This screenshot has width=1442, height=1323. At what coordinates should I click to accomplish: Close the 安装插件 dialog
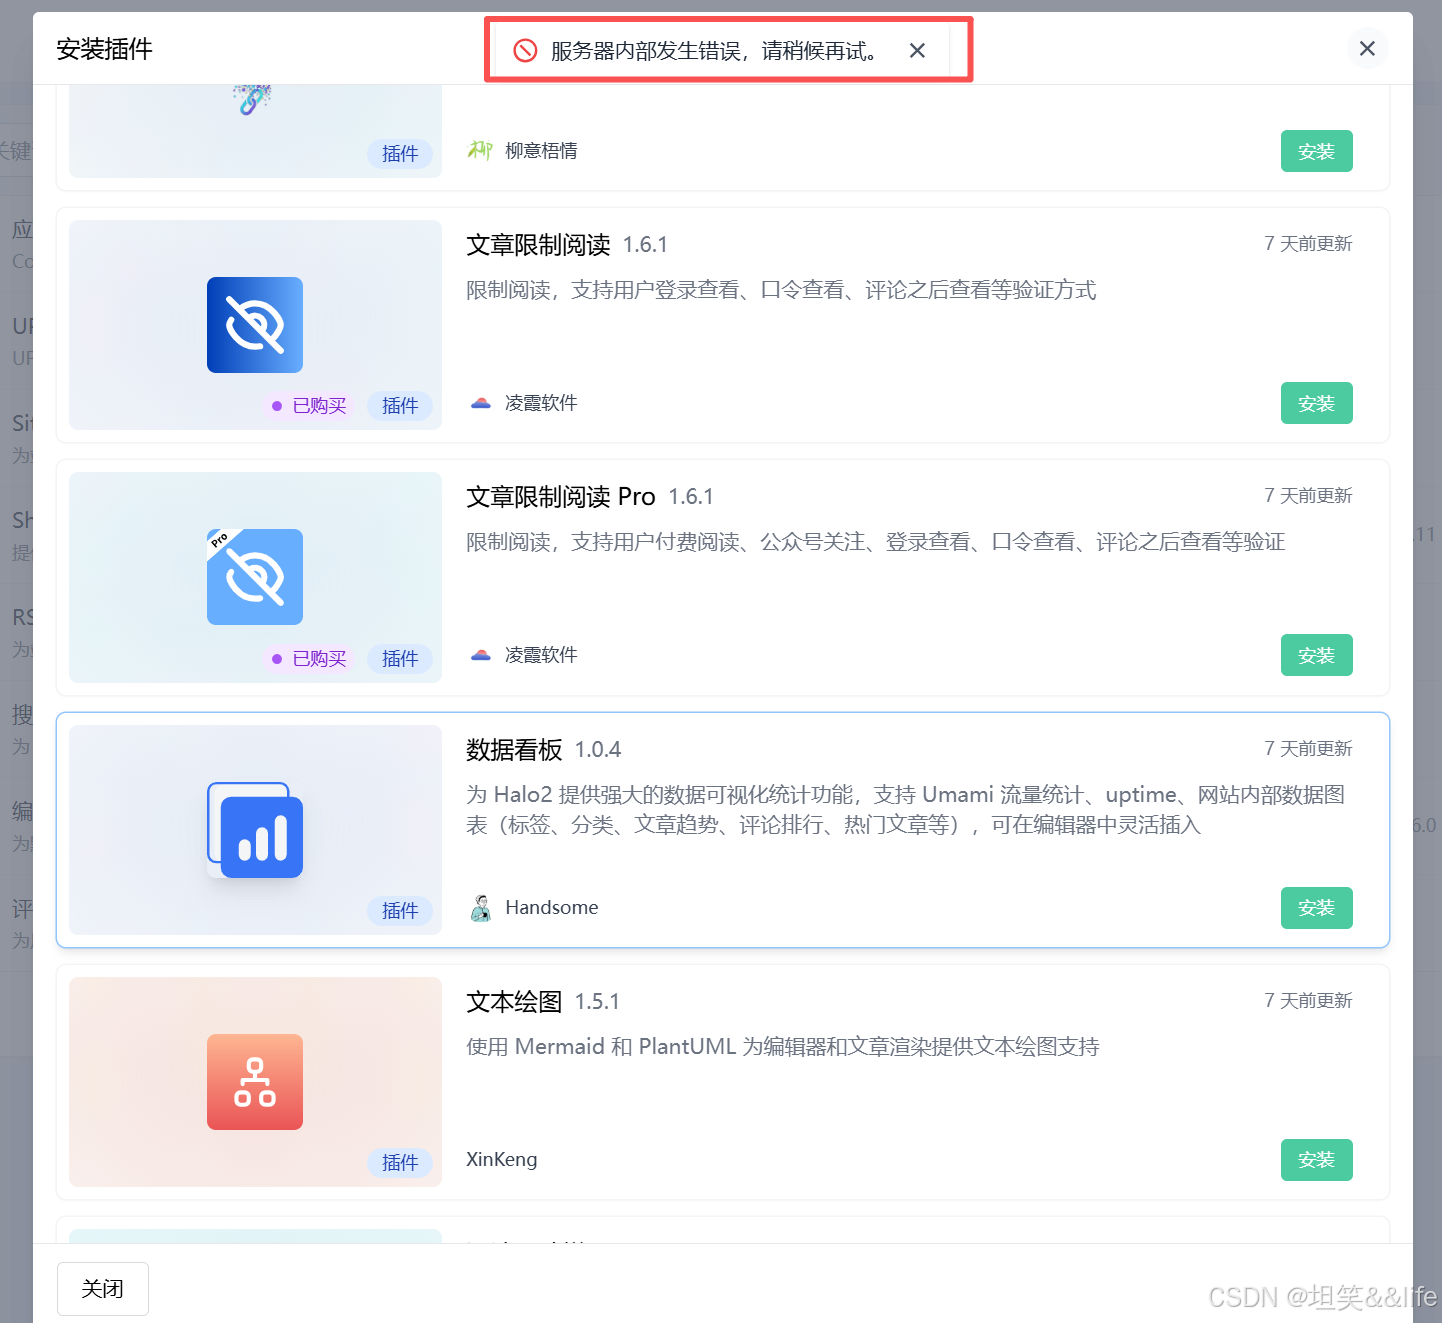point(1367,48)
